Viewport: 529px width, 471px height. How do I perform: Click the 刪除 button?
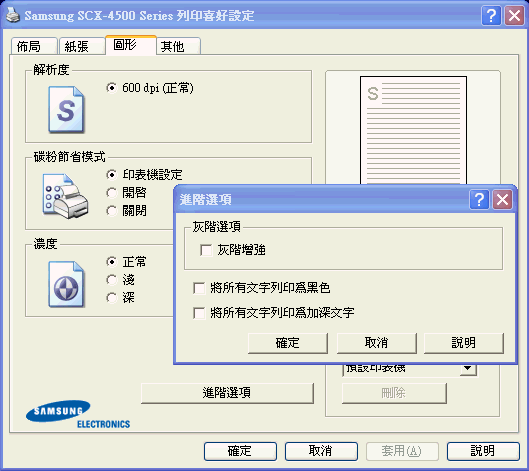click(x=394, y=393)
